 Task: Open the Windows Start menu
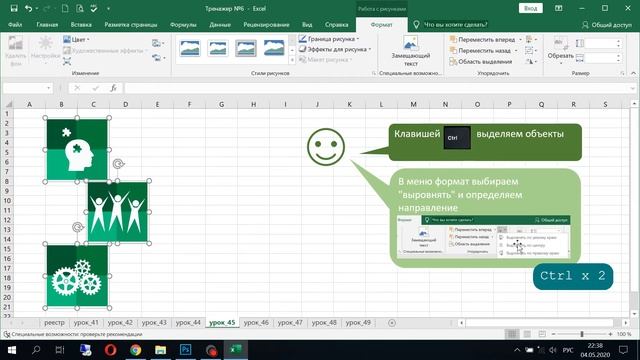12,350
